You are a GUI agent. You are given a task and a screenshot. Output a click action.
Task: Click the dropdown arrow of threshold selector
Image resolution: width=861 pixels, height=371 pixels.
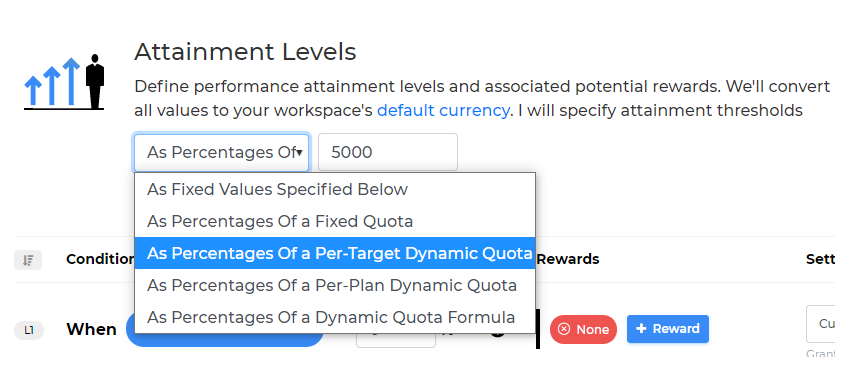click(x=300, y=152)
